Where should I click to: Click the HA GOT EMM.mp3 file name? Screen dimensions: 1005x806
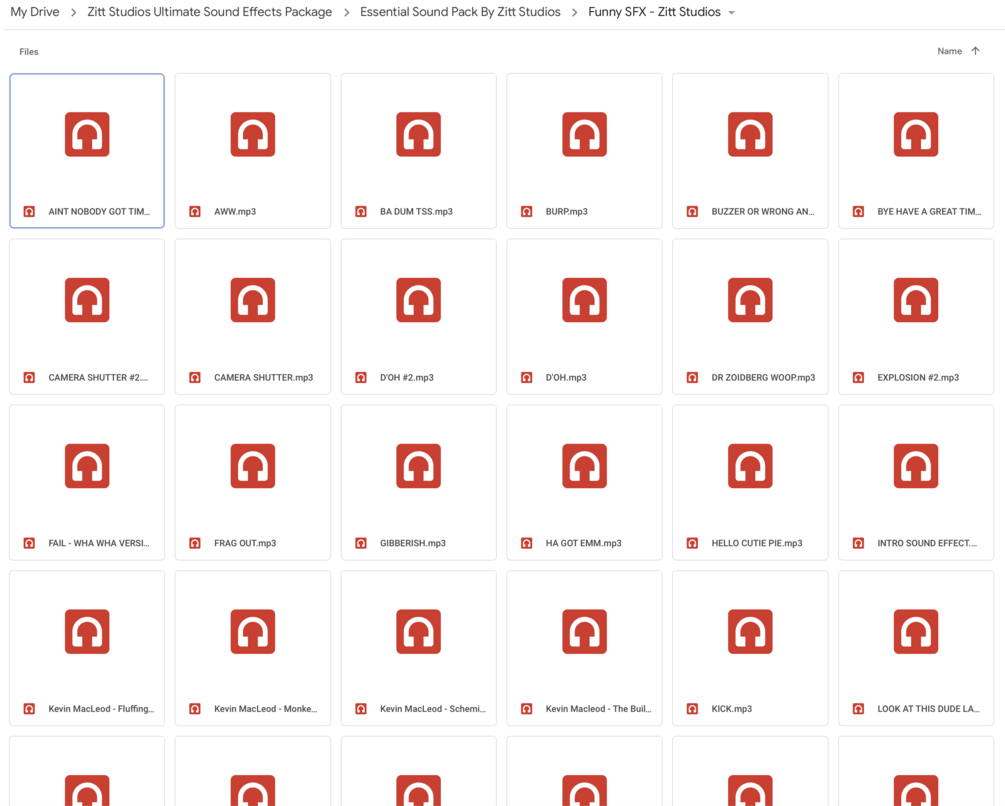click(583, 543)
